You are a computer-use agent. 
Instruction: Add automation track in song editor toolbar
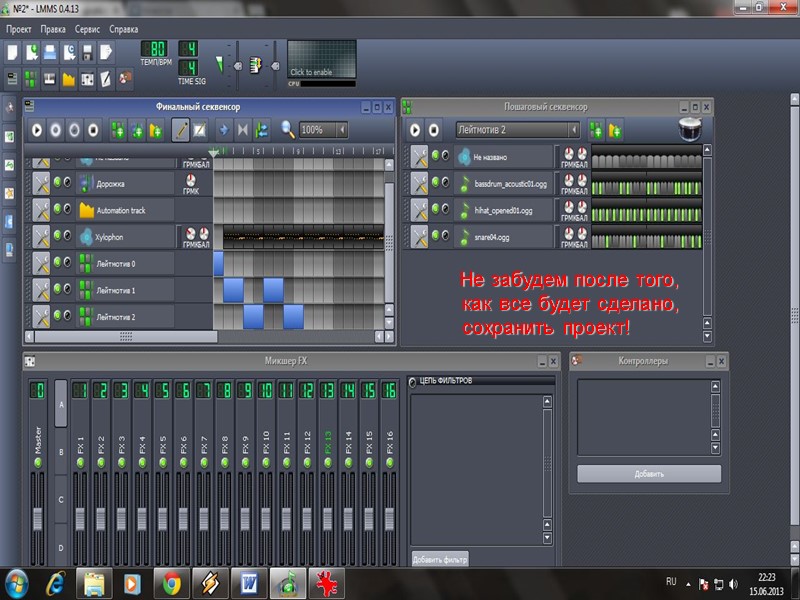[156, 131]
